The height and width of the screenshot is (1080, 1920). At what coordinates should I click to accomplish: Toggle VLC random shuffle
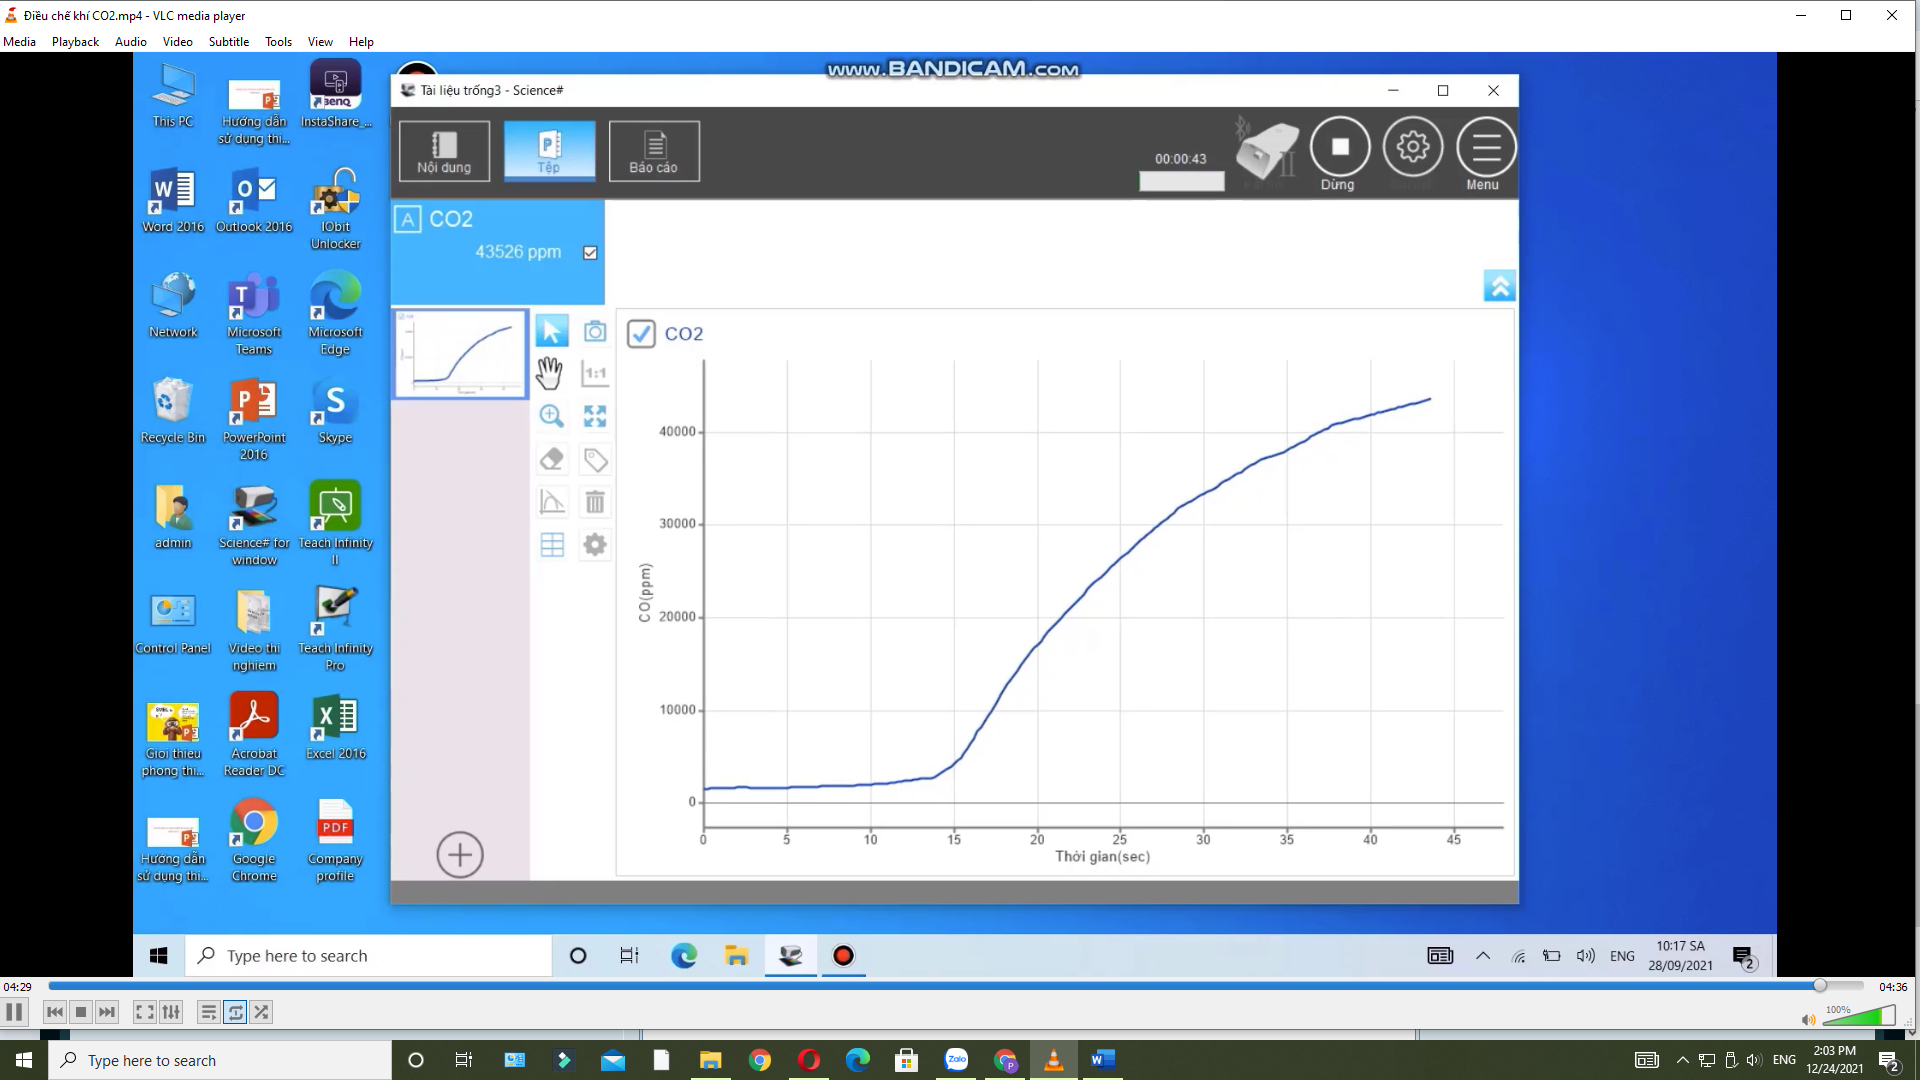coord(261,1012)
